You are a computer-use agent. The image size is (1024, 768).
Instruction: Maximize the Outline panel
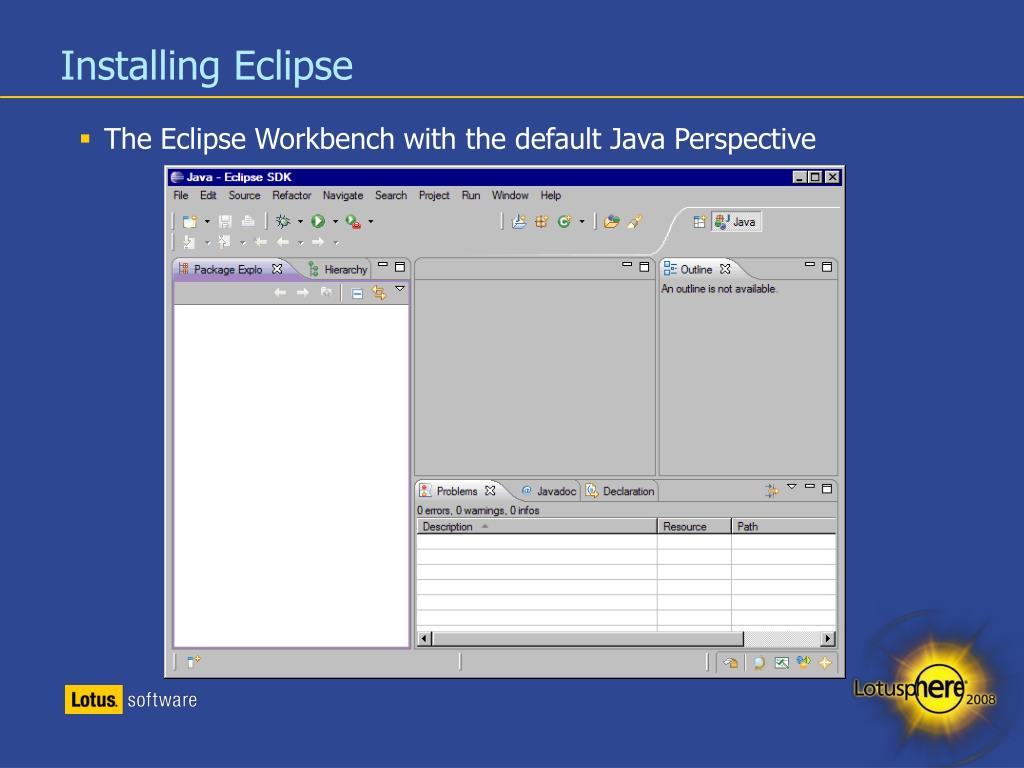click(827, 266)
